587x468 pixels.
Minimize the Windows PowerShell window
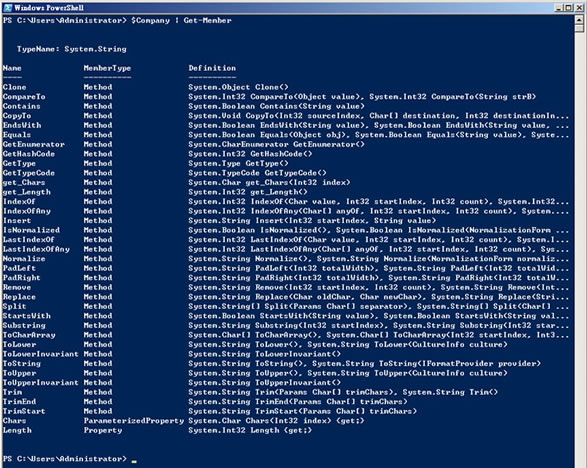coord(559,8)
